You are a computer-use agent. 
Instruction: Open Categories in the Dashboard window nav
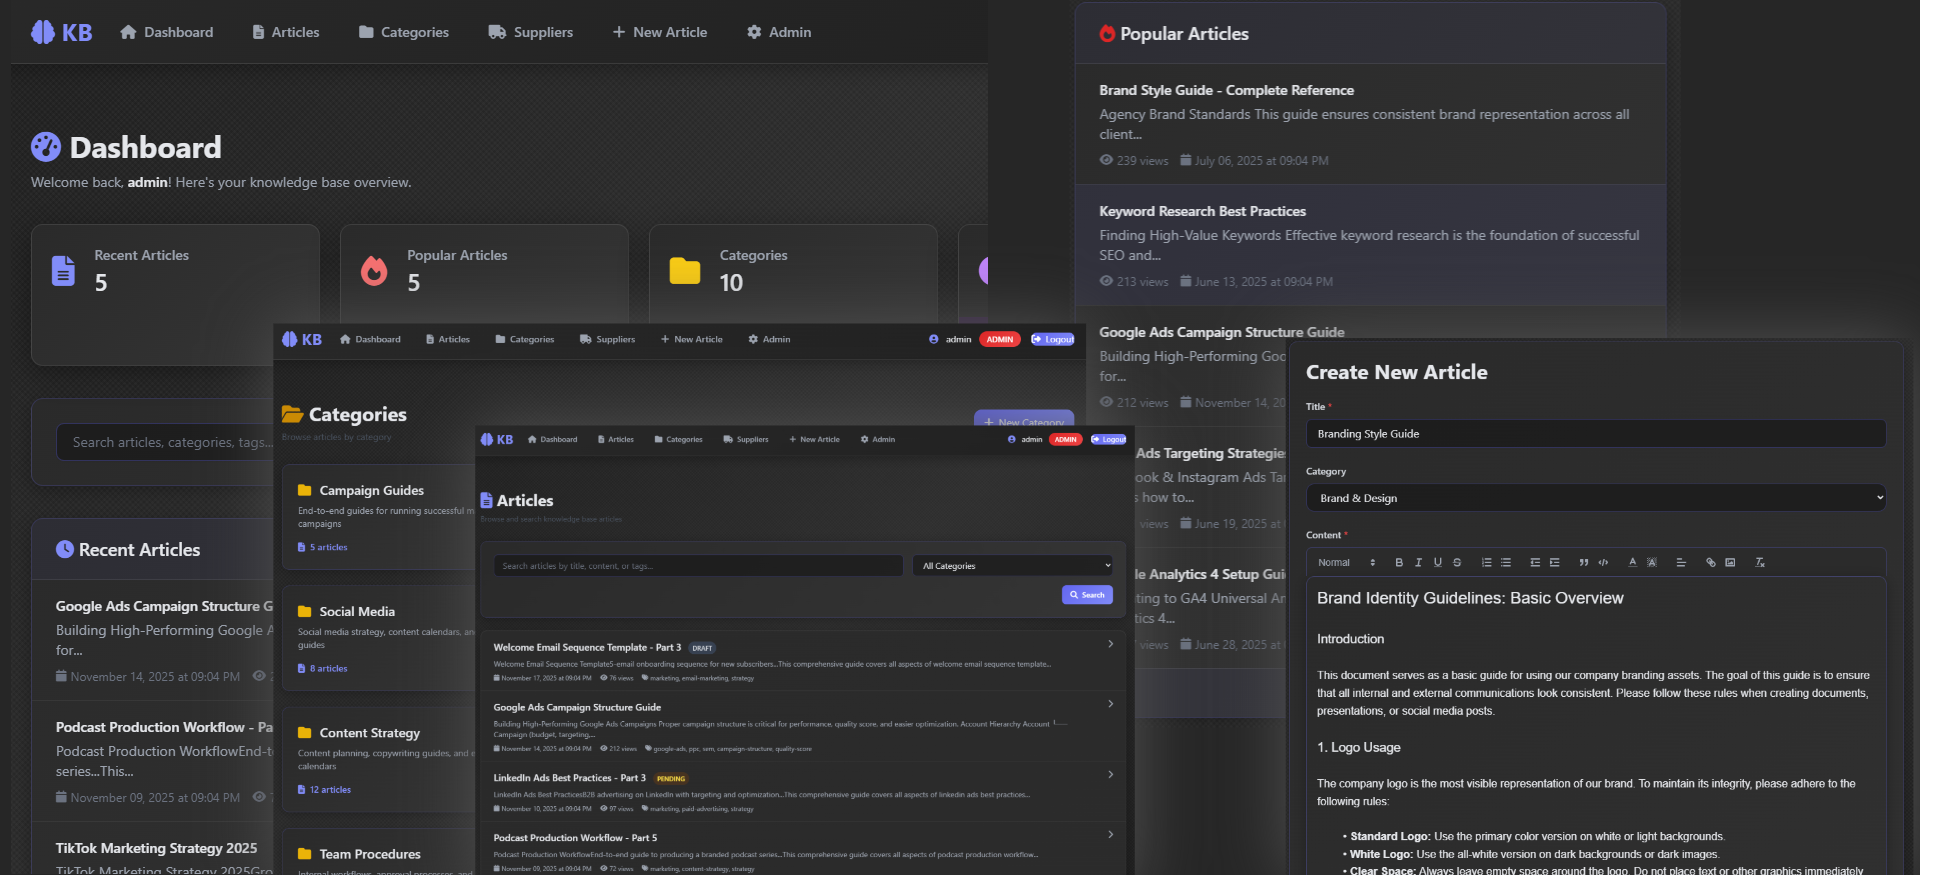(x=404, y=32)
